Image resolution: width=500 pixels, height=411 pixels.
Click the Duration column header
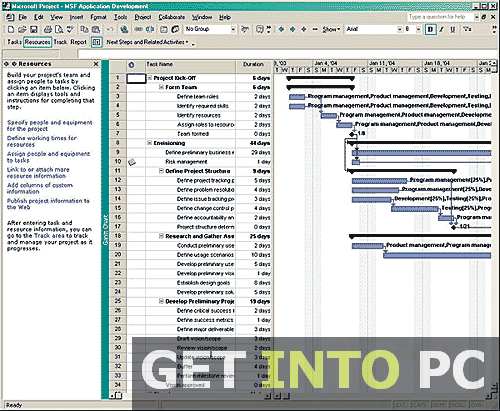click(x=253, y=67)
